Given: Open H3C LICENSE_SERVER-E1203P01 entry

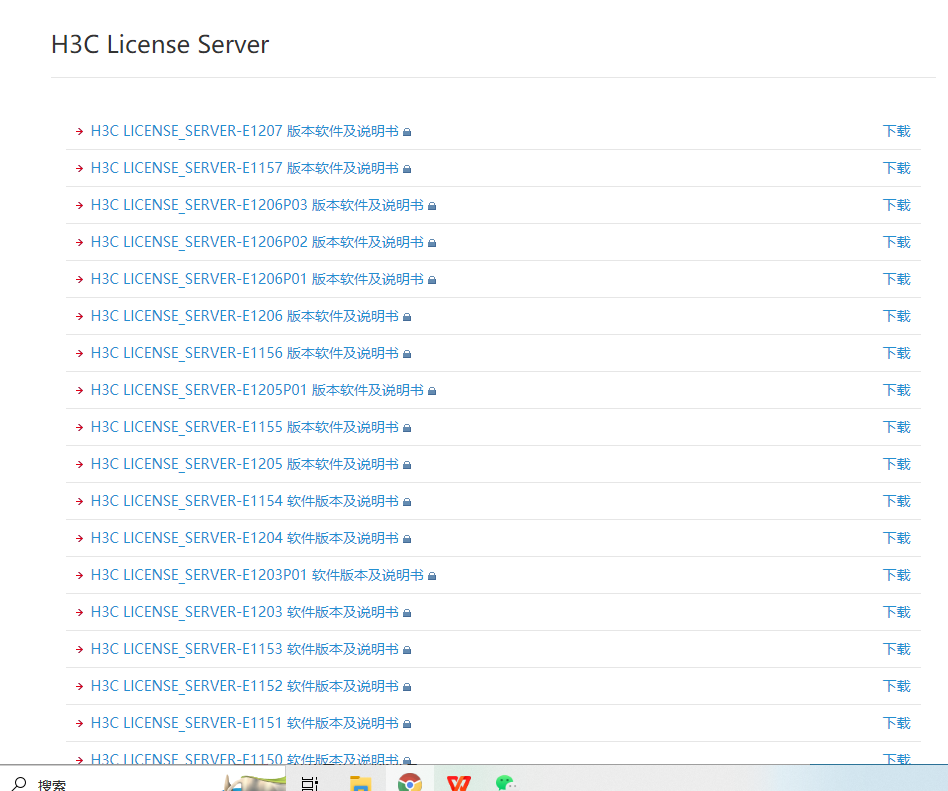Looking at the screenshot, I should 257,575.
